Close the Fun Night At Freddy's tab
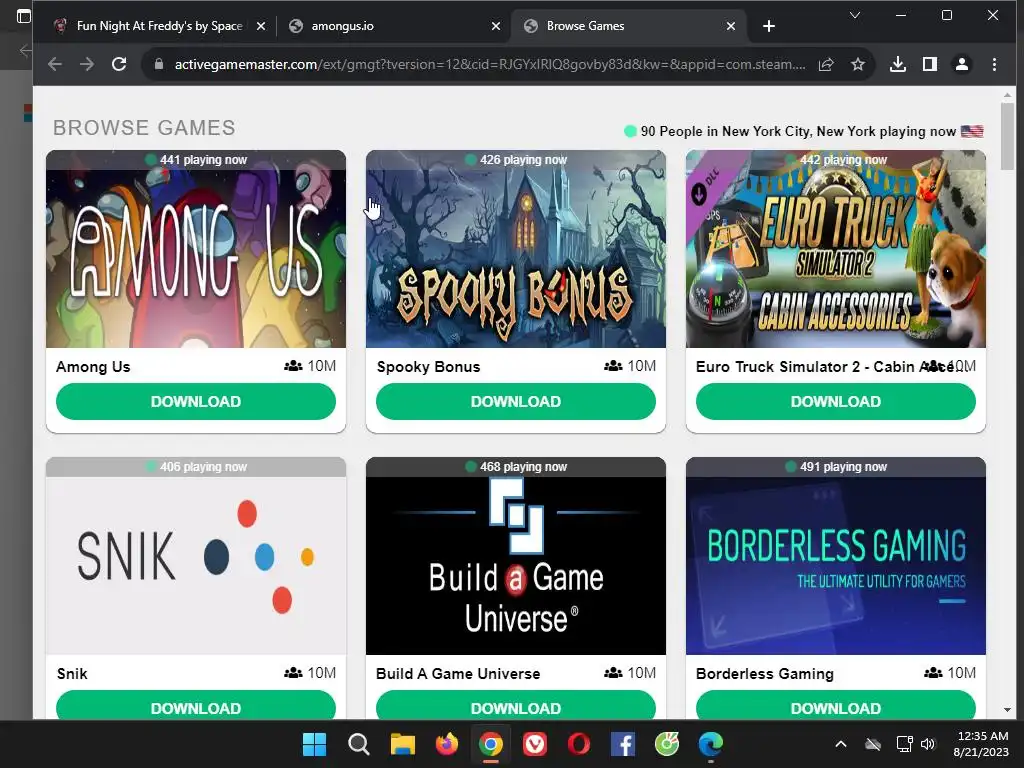This screenshot has height=768, width=1024. tap(261, 26)
